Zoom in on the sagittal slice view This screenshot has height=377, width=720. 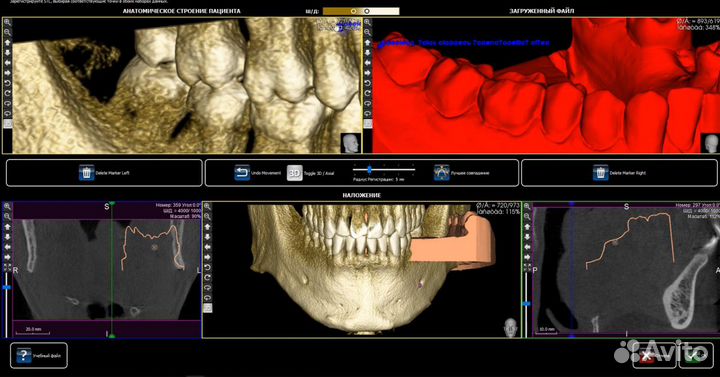(x=527, y=207)
